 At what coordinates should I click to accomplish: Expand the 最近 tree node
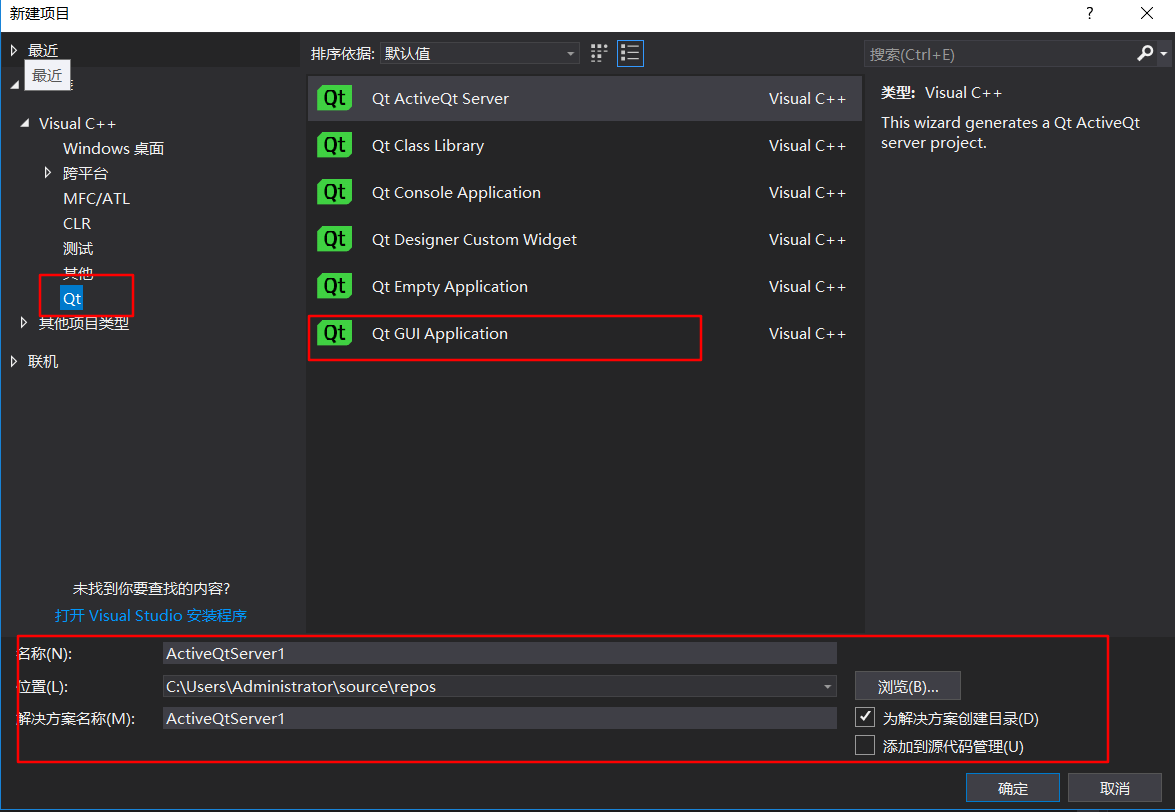(x=13, y=50)
